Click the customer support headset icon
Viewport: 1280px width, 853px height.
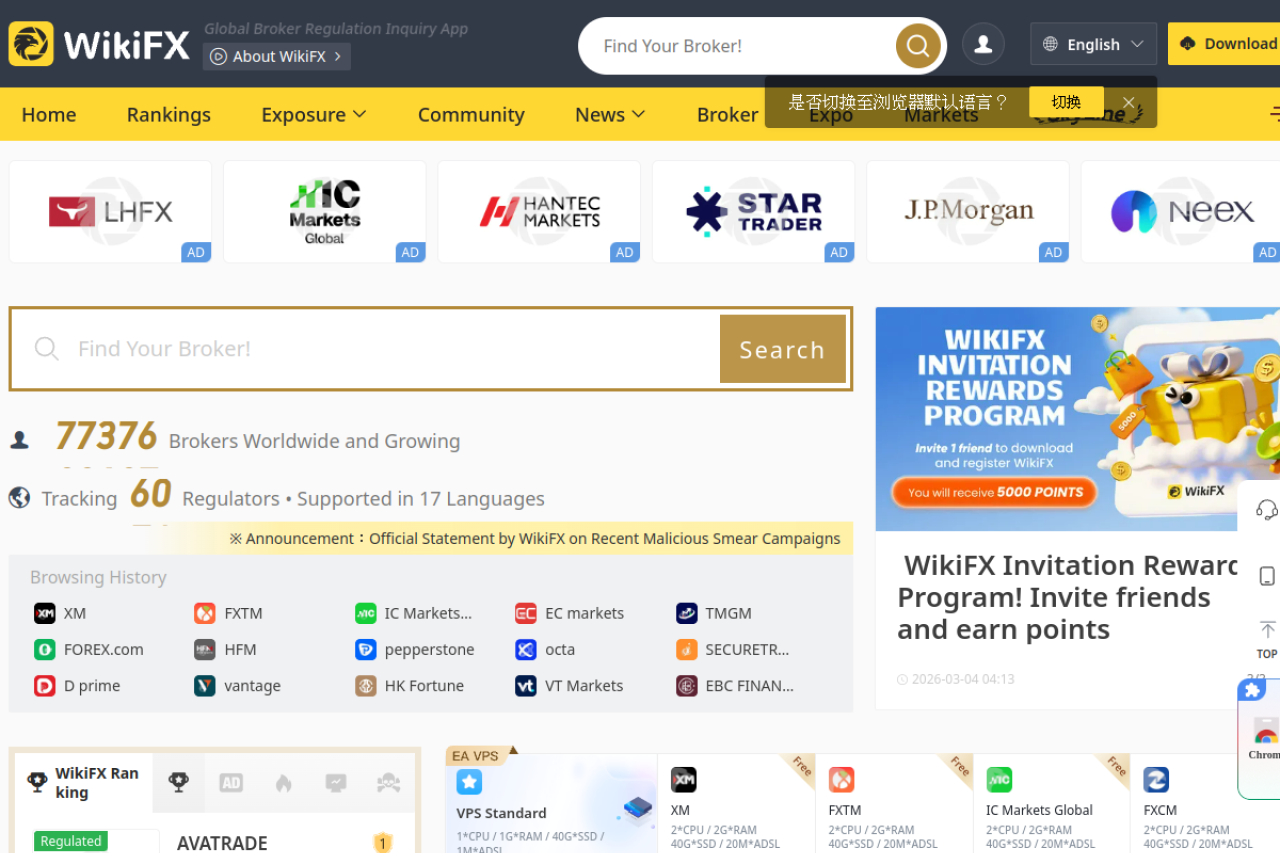click(1266, 510)
